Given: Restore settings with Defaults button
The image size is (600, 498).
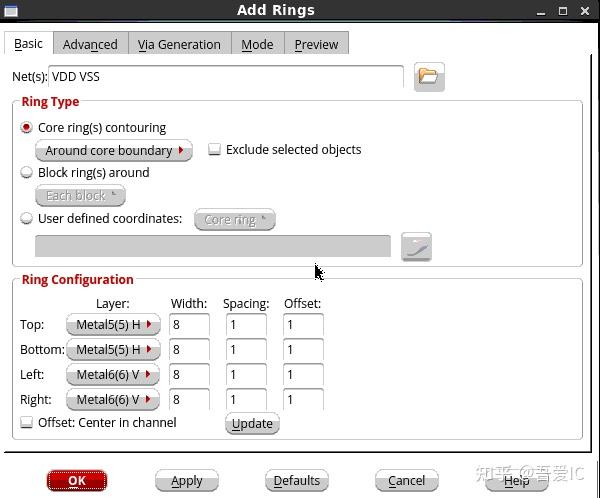Looking at the screenshot, I should click(x=297, y=480).
